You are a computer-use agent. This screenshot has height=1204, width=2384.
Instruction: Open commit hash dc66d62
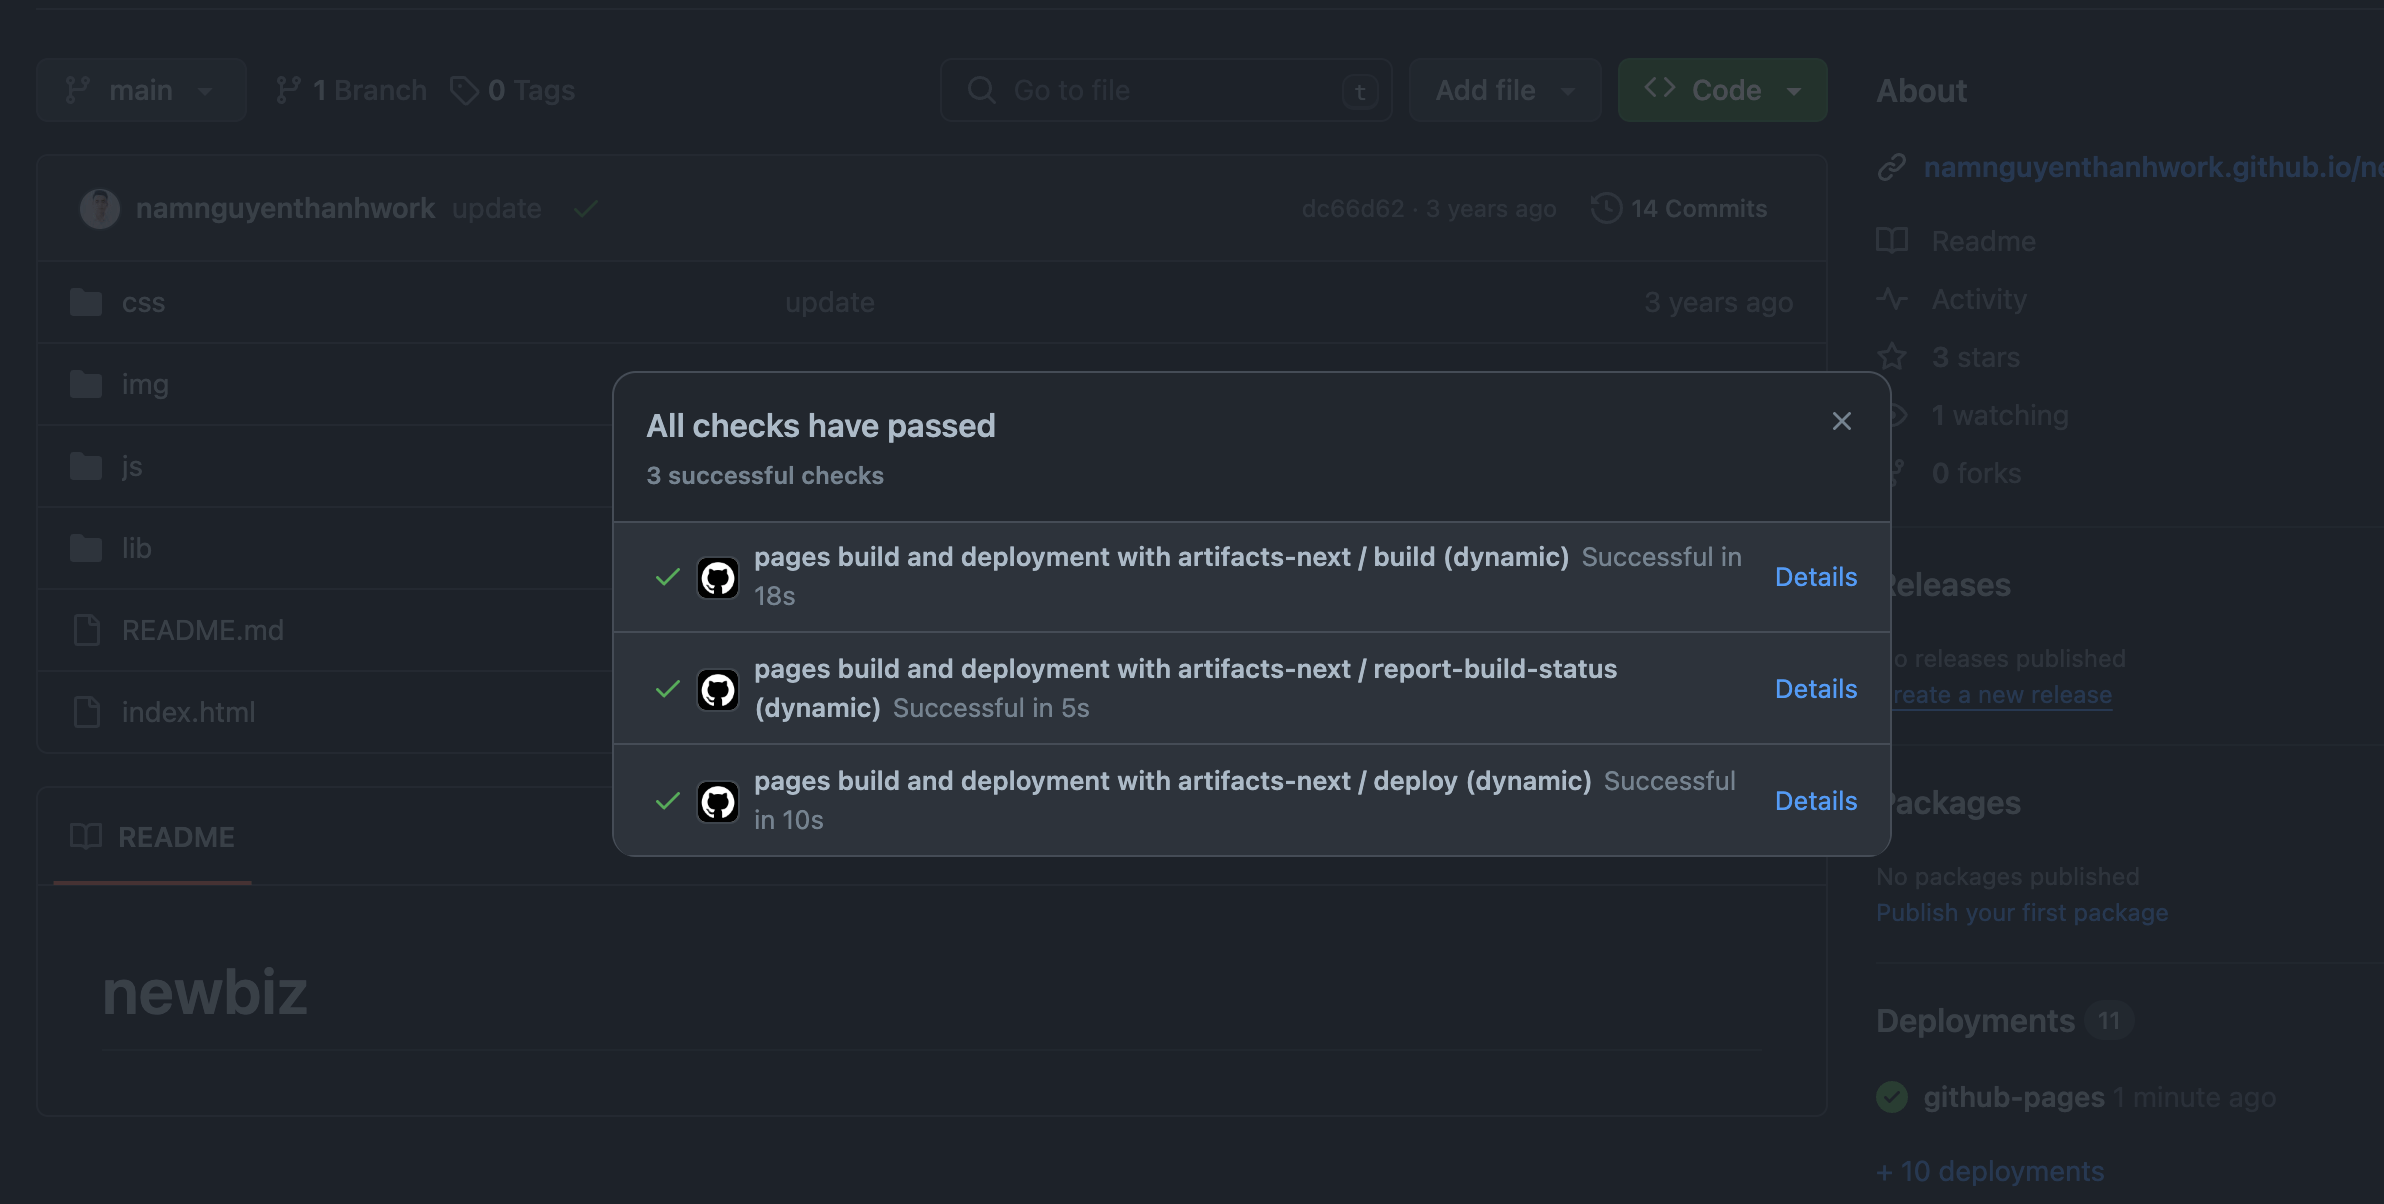[x=1353, y=208]
